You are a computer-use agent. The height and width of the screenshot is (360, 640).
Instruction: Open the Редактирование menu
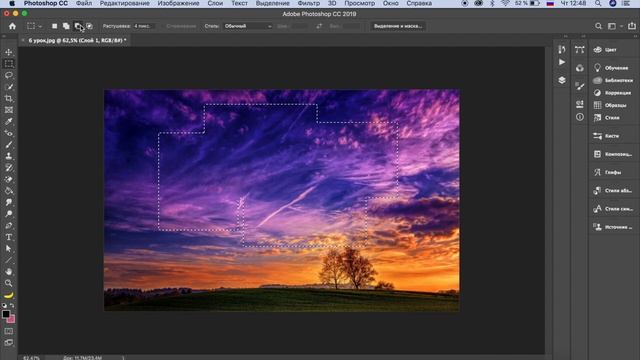[124, 3]
